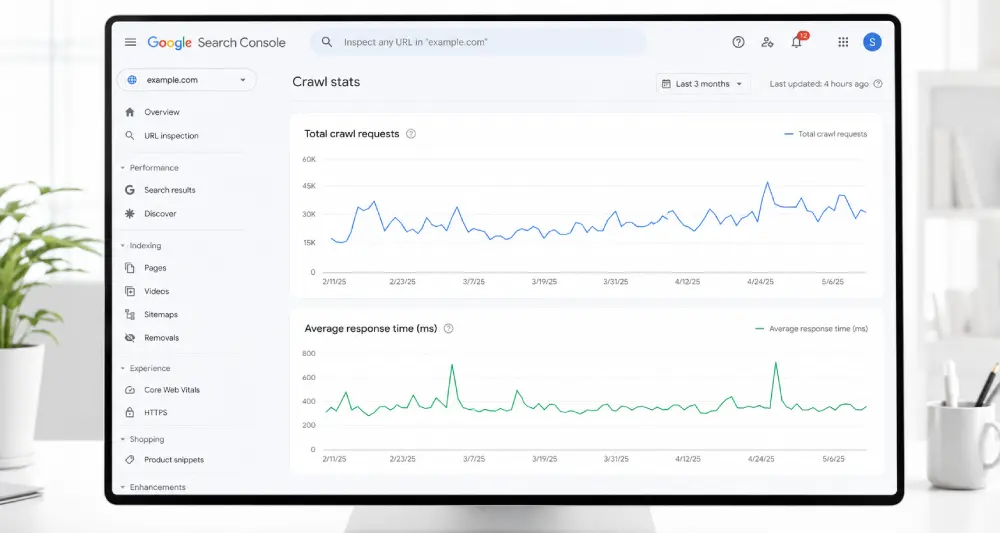The height and width of the screenshot is (533, 1000).
Task: Collapse the Indexing section
Action: coord(122,245)
